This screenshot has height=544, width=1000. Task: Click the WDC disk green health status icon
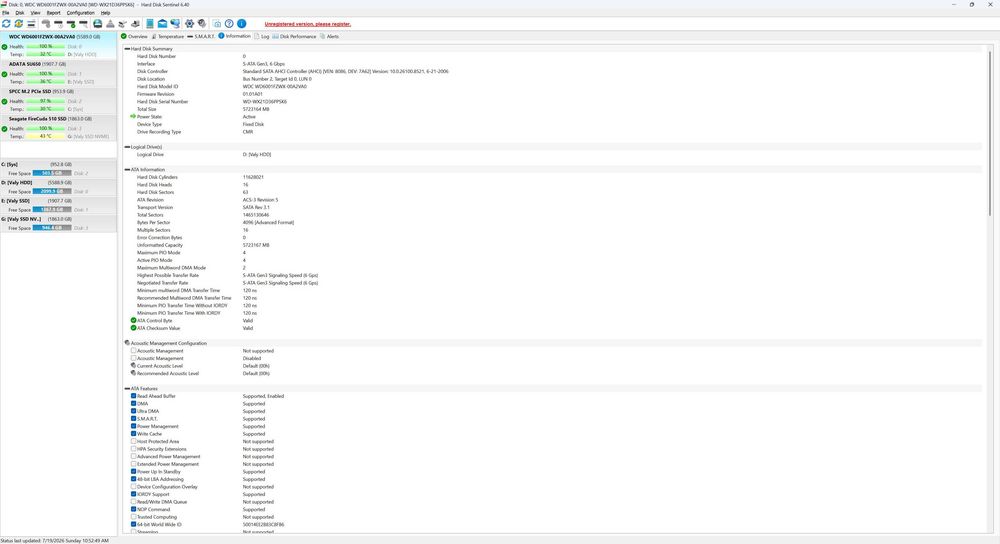(4, 47)
